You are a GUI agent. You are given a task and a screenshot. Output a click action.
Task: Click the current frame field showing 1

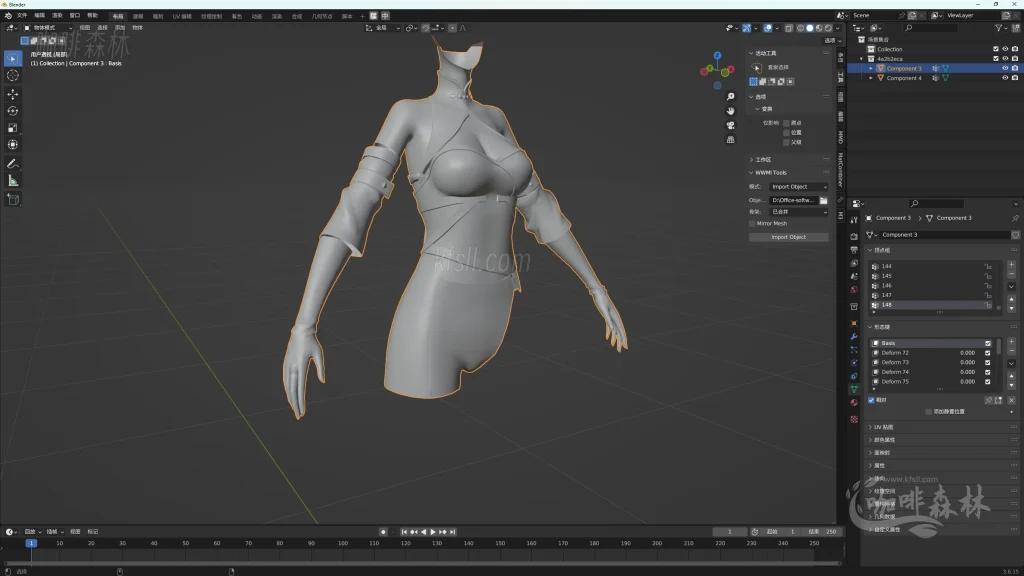[x=729, y=532]
